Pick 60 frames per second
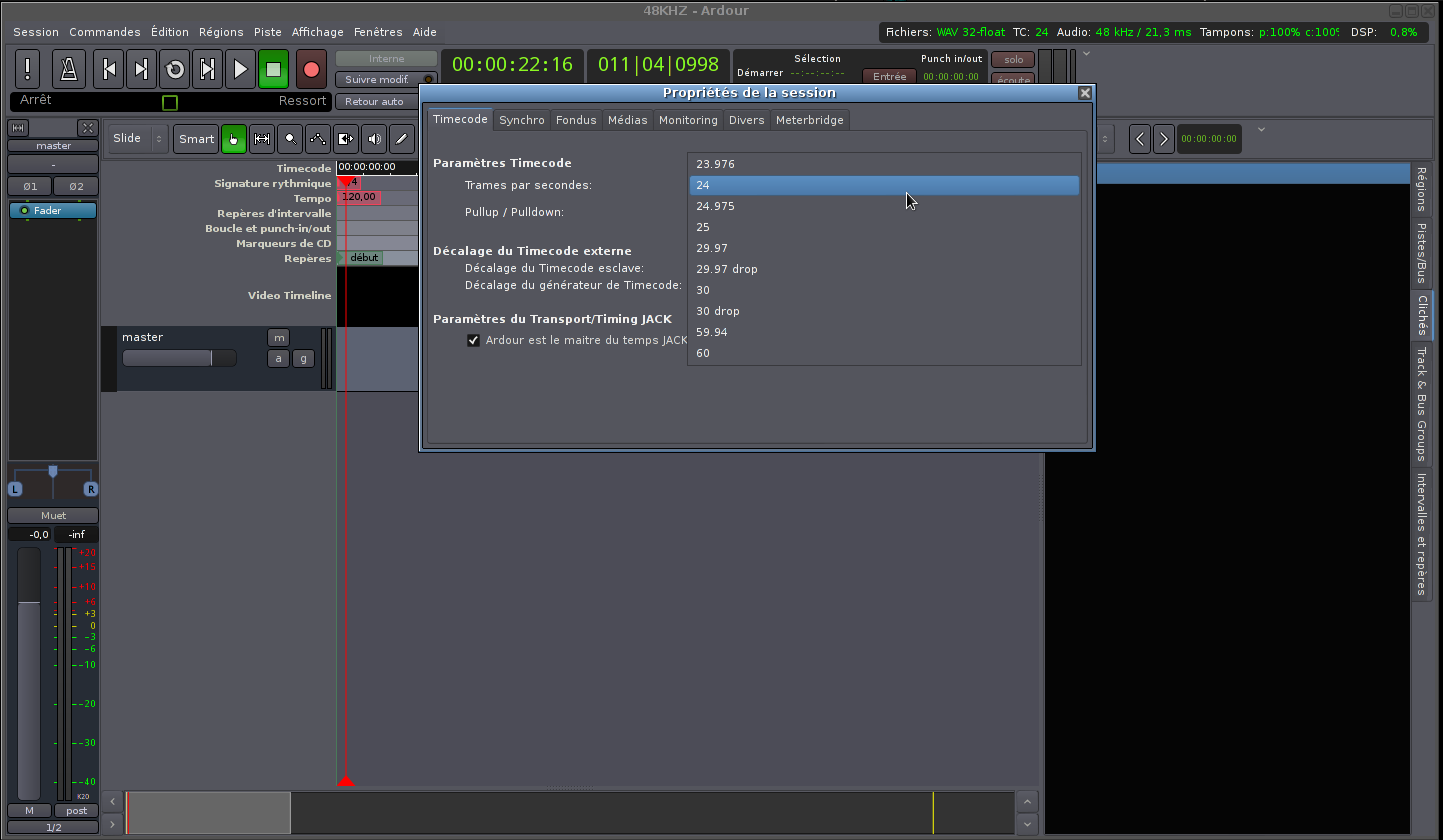Viewport: 1443px width, 840px height. [884, 353]
